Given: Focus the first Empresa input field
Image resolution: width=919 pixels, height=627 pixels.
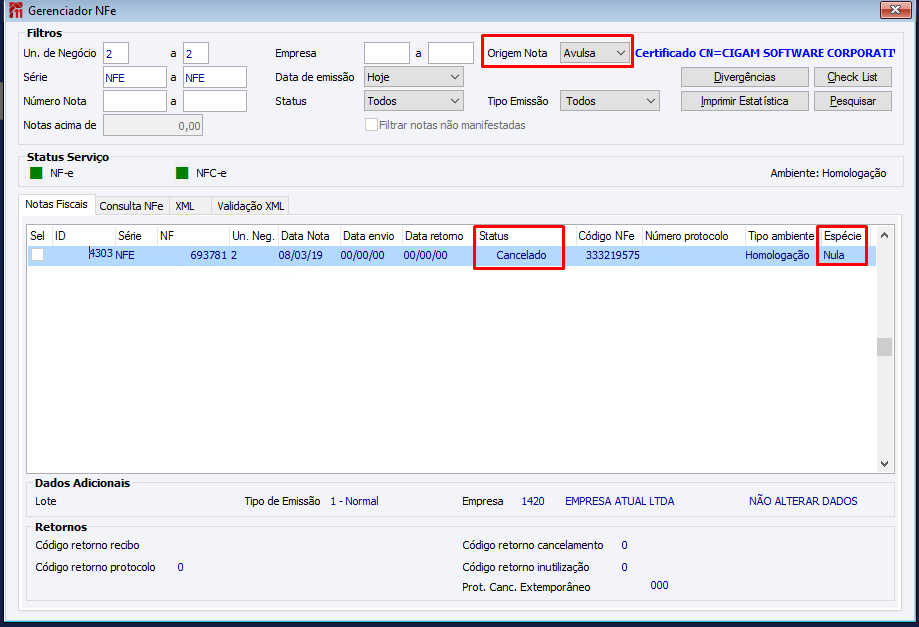Looking at the screenshot, I should pos(387,53).
